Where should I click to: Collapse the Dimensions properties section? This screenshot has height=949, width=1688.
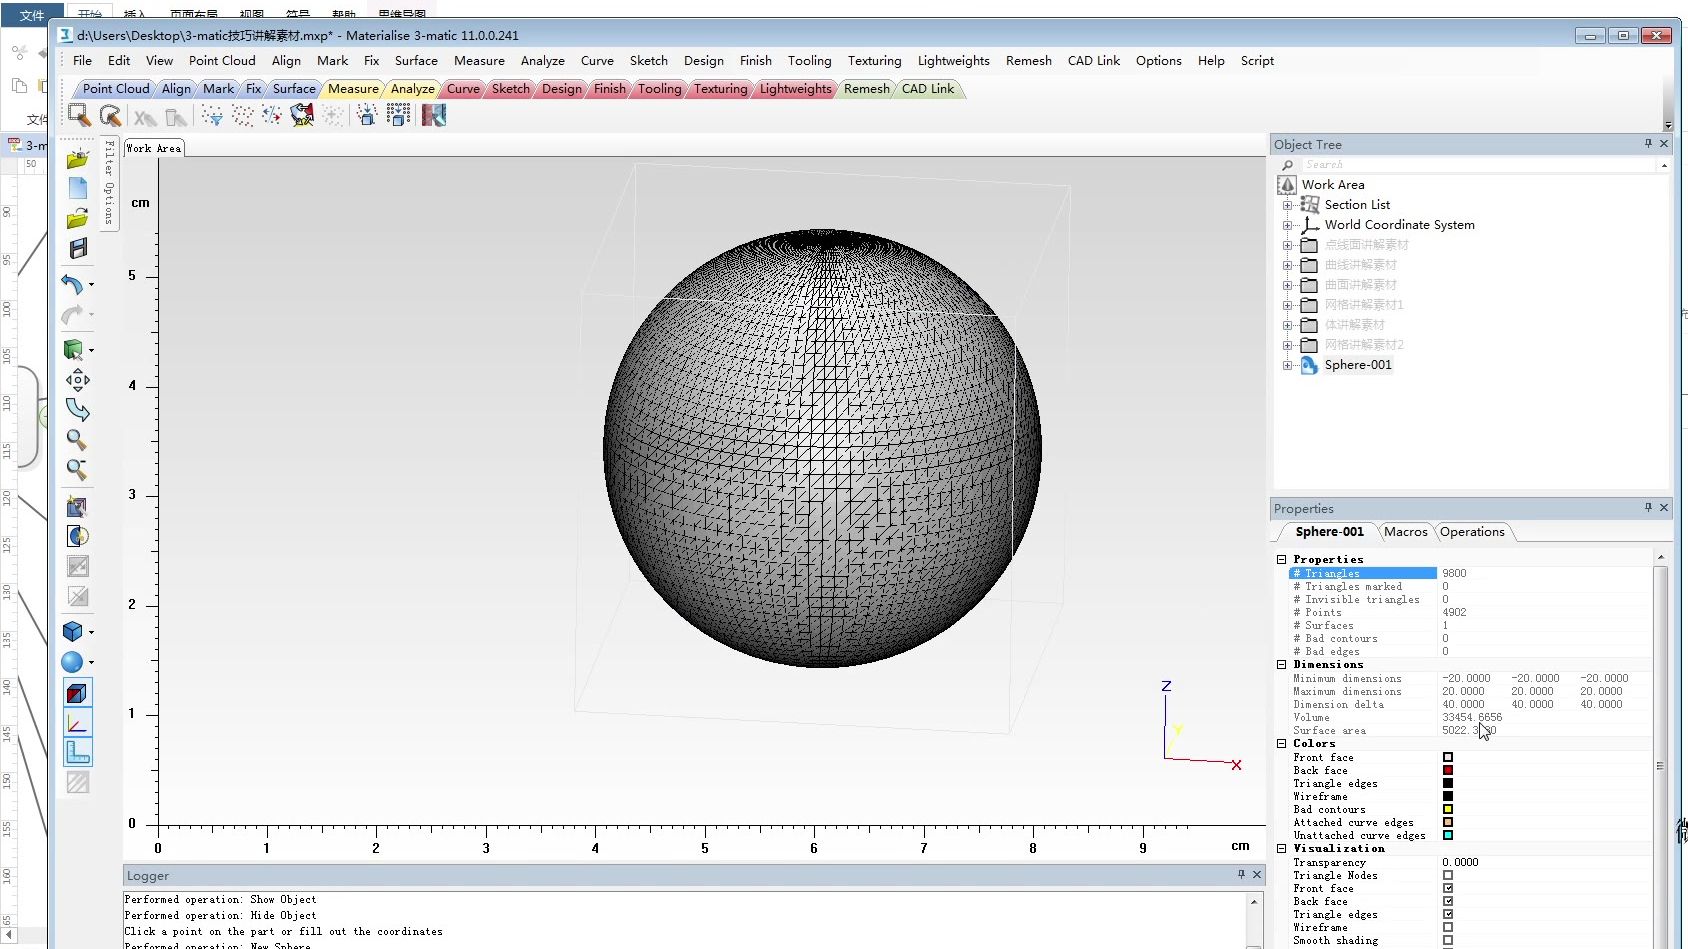(1281, 664)
